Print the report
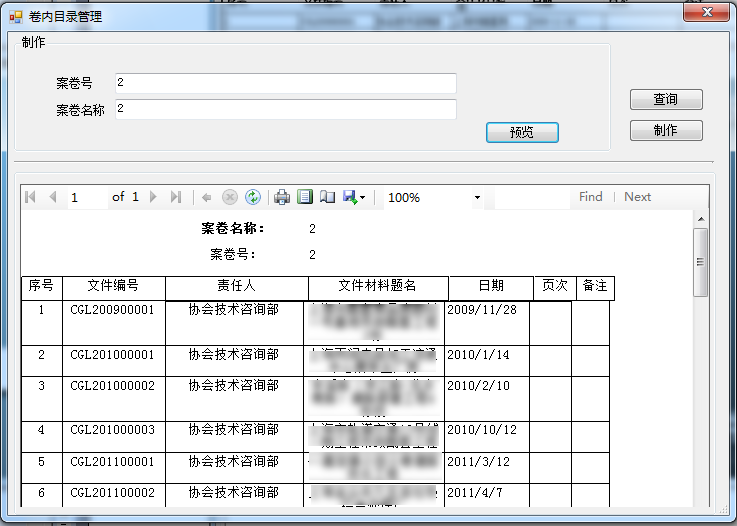Image resolution: width=737 pixels, height=526 pixels. 282,197
